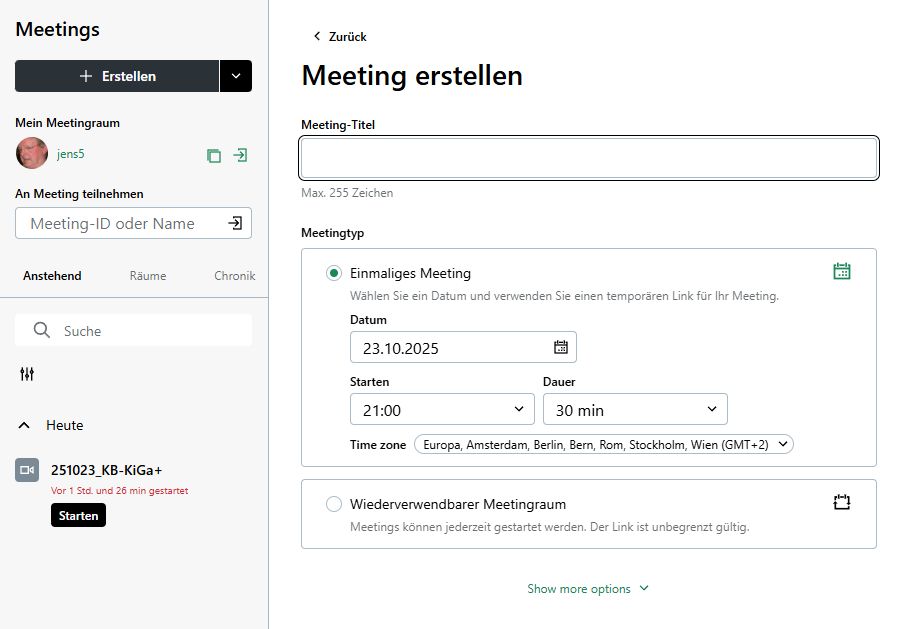Click inside the Meeting-Titel input field
The width and height of the screenshot is (920, 629).
588,157
